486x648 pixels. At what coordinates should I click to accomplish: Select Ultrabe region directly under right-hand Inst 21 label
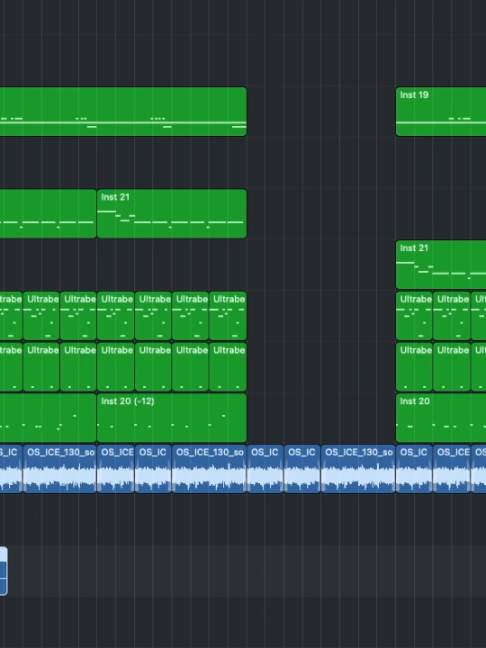pos(414,316)
